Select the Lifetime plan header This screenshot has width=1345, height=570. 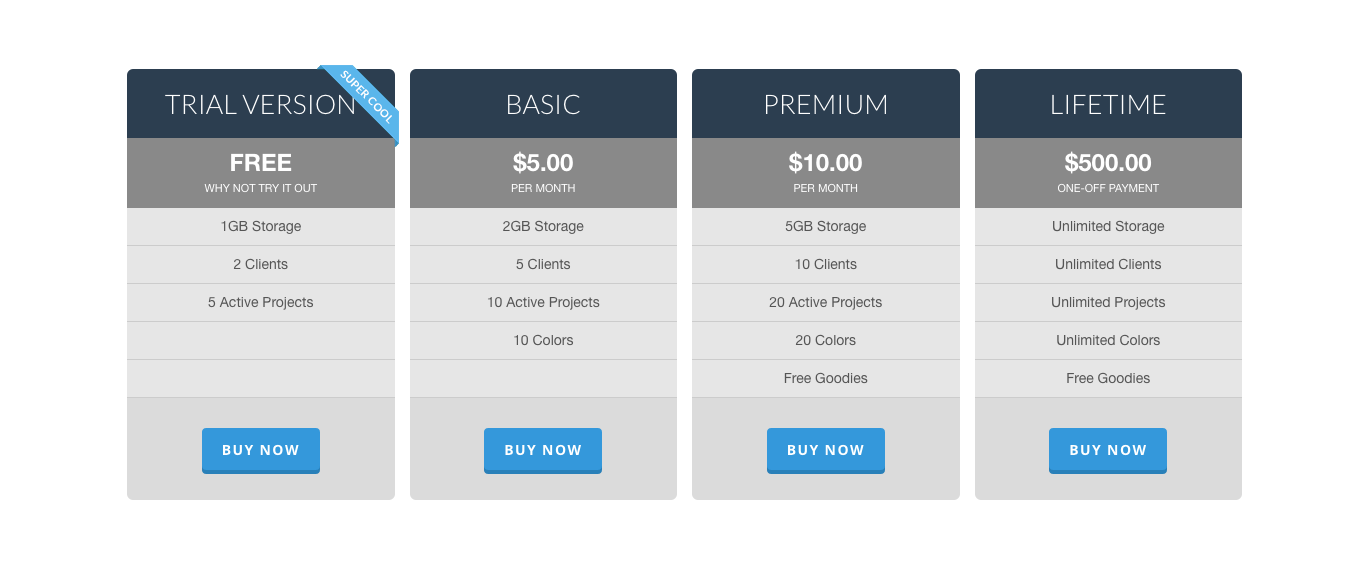coord(1108,104)
